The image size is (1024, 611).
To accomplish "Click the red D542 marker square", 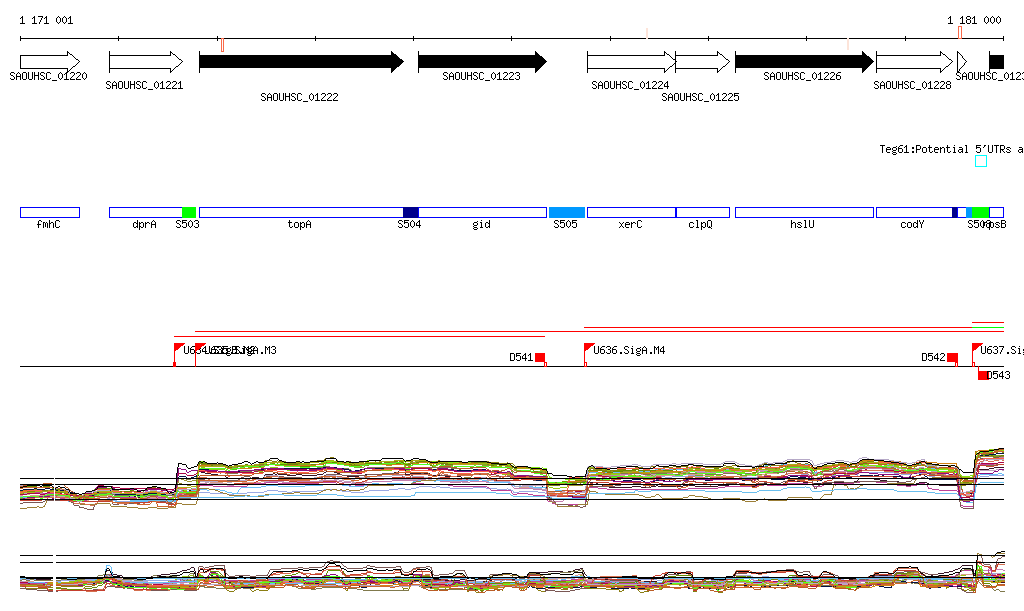I will coord(952,357).
